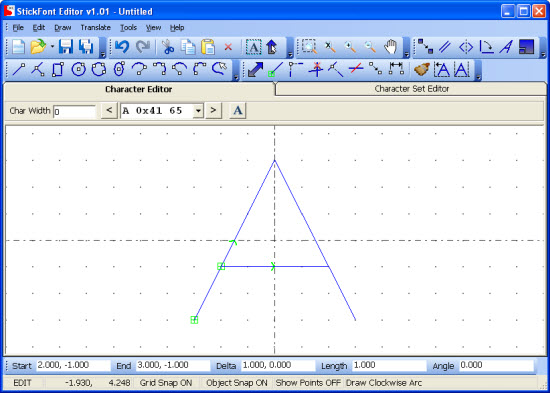Zoom in with the plus magnifier
Screen dimensions: 550x393
tap(350, 47)
